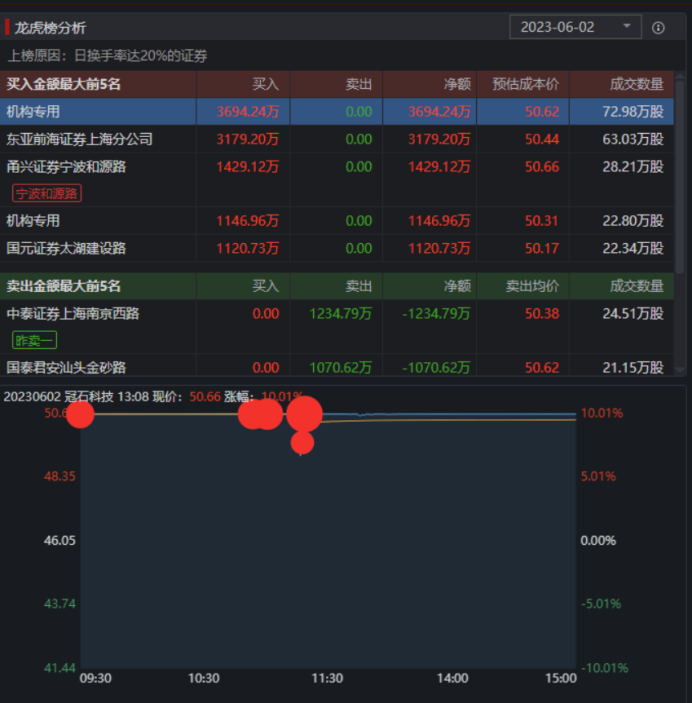This screenshot has height=703, width=692.
Task: Click the 成交数量 header in the sell table
Action: (x=636, y=286)
